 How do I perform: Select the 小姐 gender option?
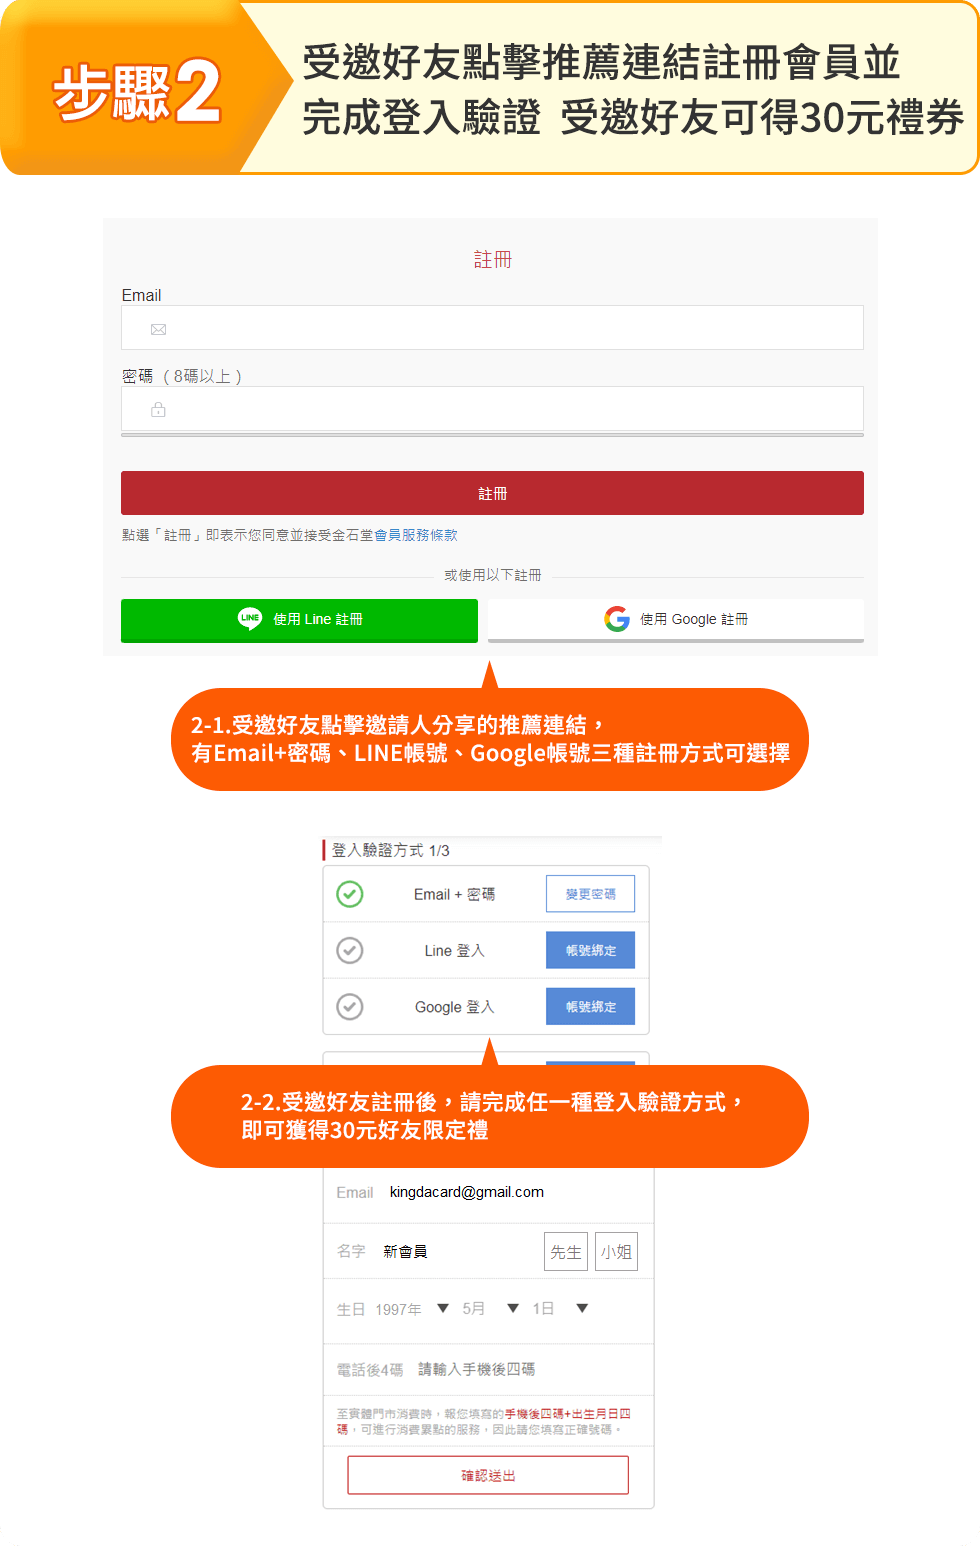pos(616,1252)
